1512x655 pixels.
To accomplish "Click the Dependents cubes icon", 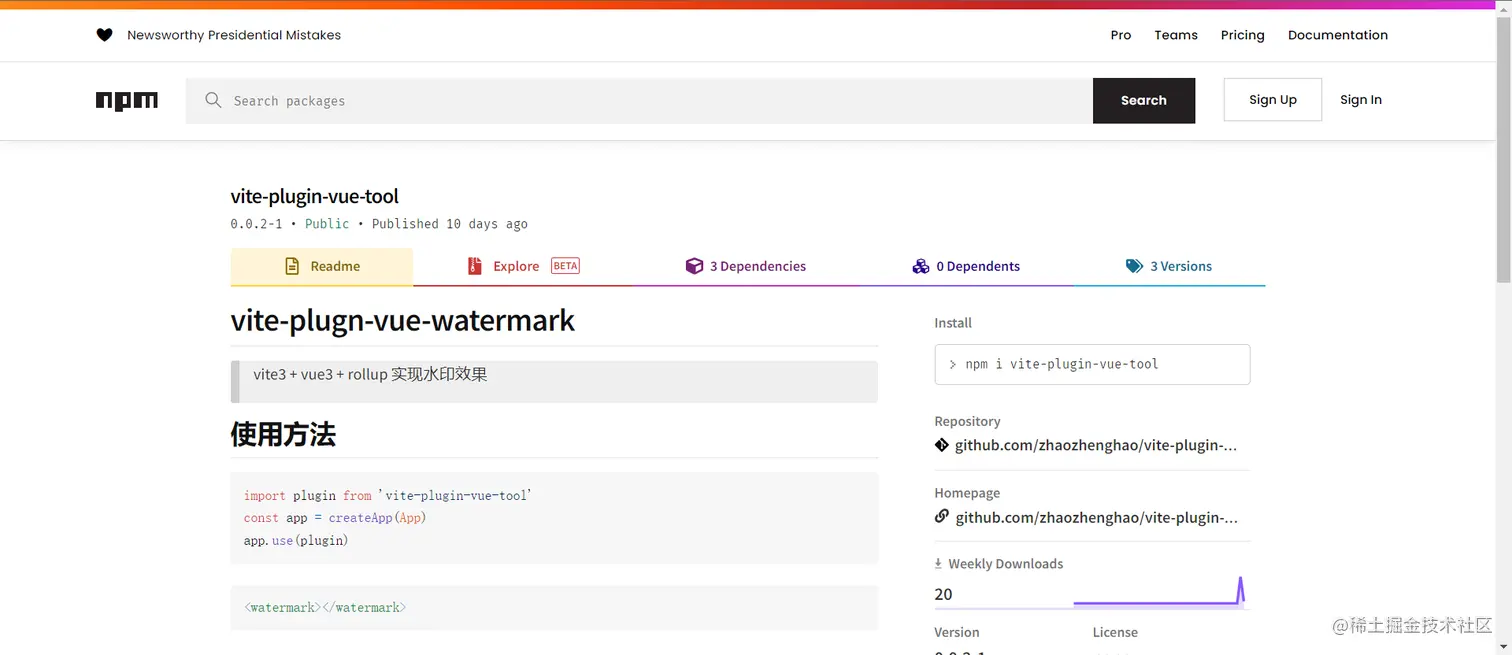I will pyautogui.click(x=921, y=266).
